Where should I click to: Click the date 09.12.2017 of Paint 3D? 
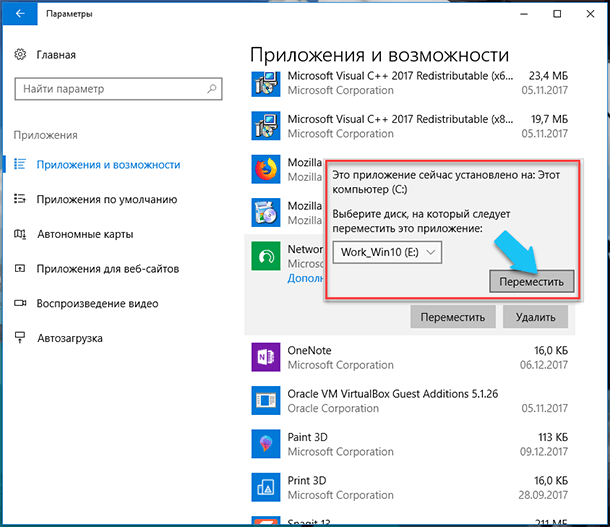coord(544,452)
